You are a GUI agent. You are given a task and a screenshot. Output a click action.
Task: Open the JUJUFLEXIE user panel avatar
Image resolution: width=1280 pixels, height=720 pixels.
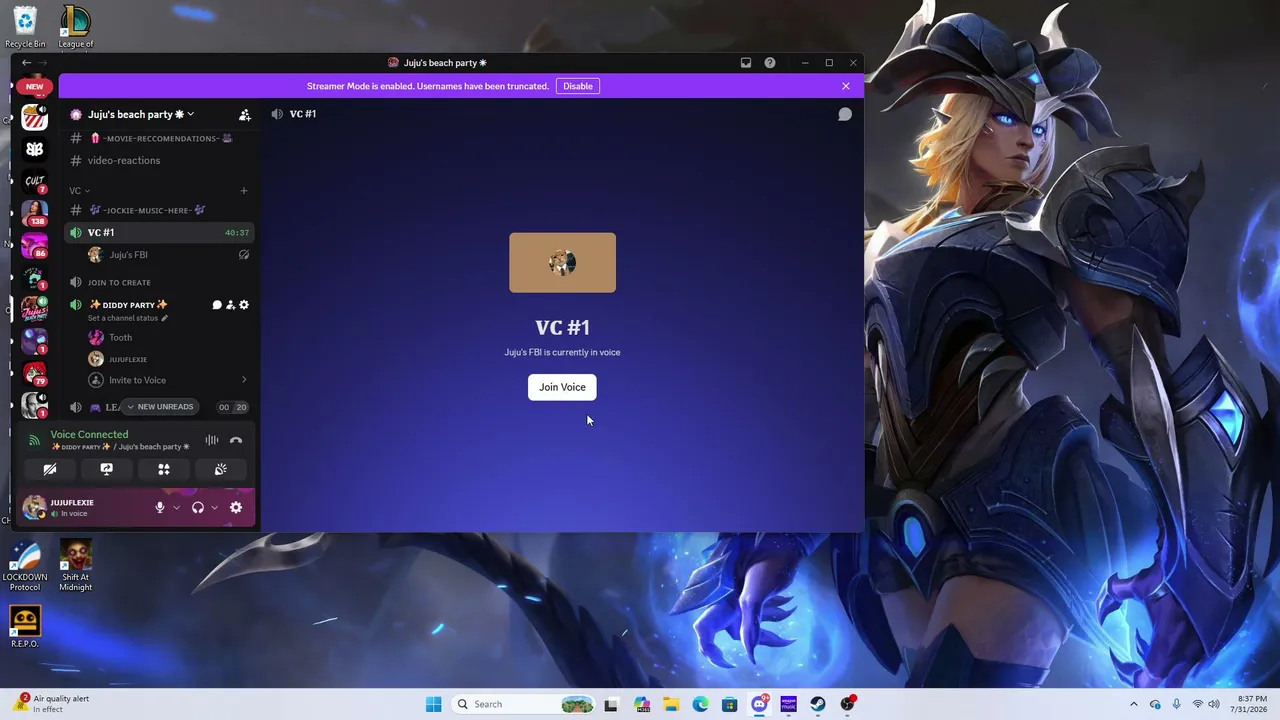(34, 508)
